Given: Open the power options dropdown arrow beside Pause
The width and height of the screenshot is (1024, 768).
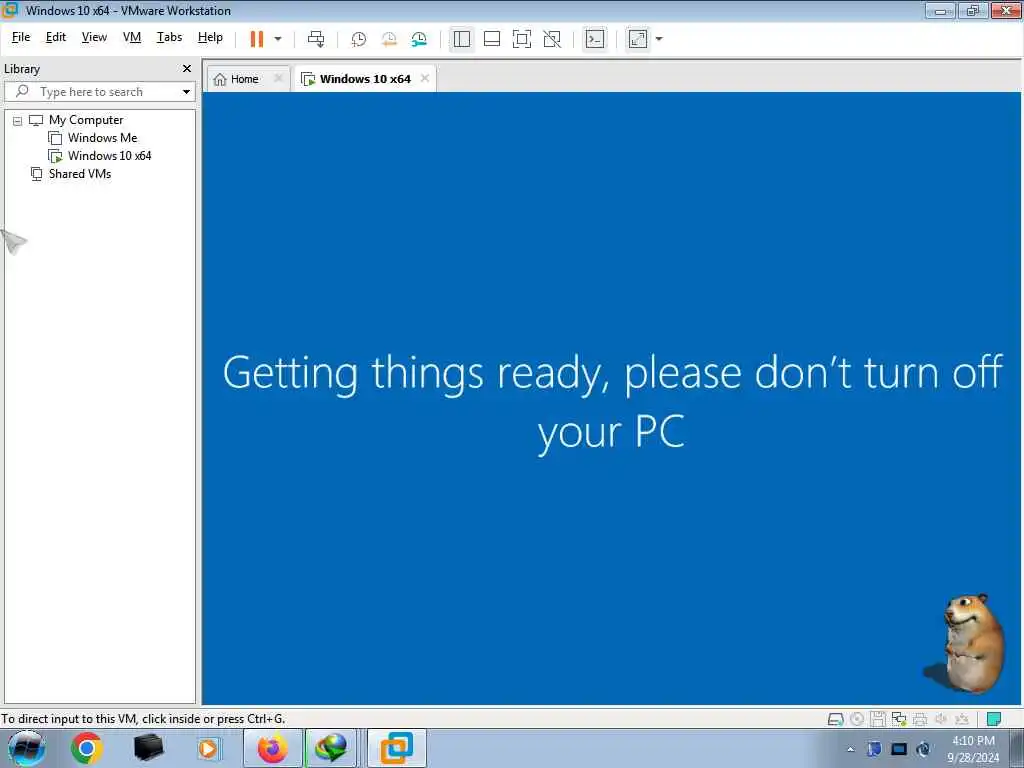Looking at the screenshot, I should tap(278, 39).
